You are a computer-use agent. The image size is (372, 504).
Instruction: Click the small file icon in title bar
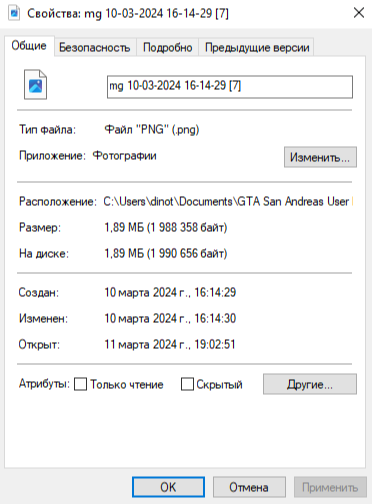14,13
